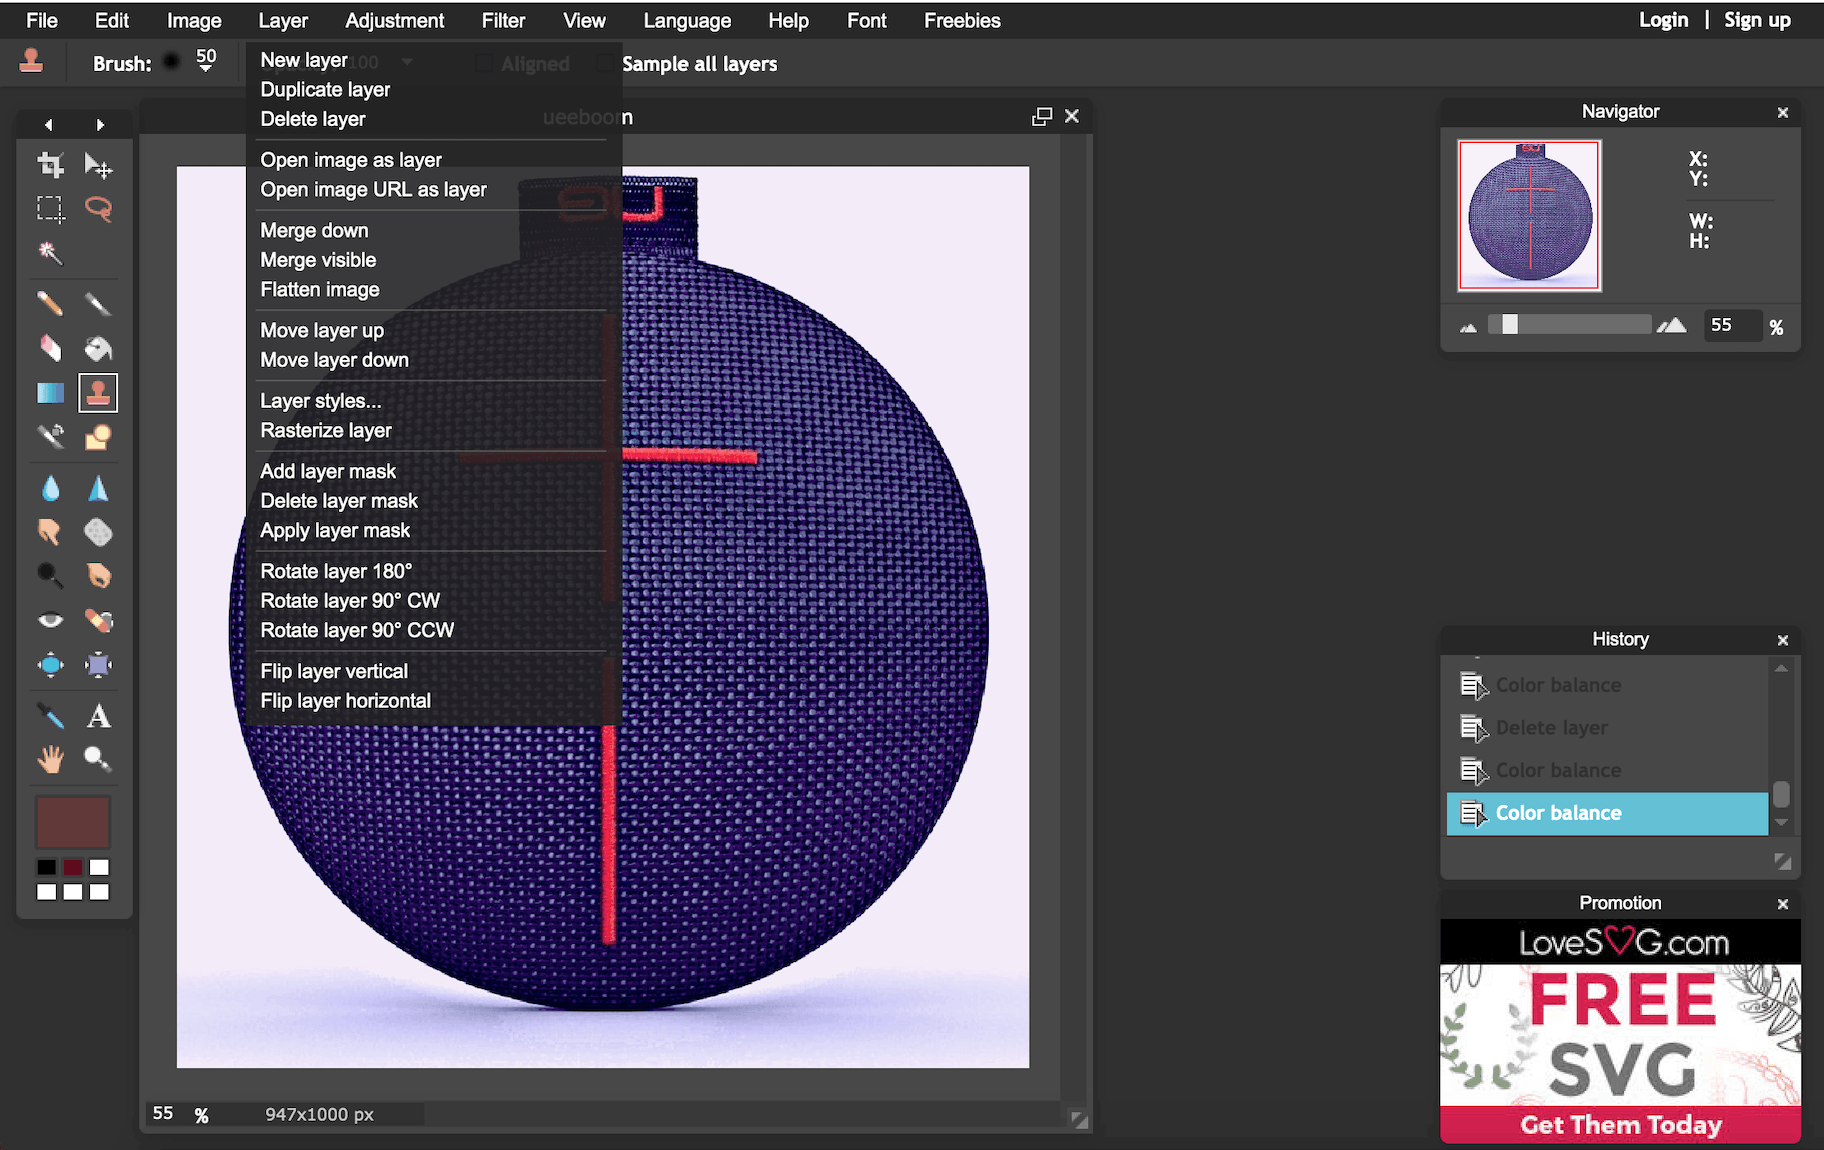Image resolution: width=1824 pixels, height=1150 pixels.
Task: Select the Gradient tool
Action: (50, 393)
